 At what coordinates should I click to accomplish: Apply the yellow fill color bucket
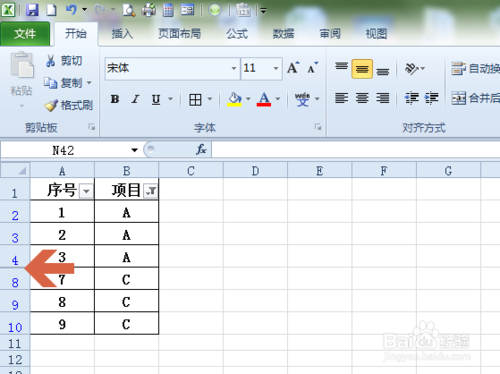pos(235,99)
